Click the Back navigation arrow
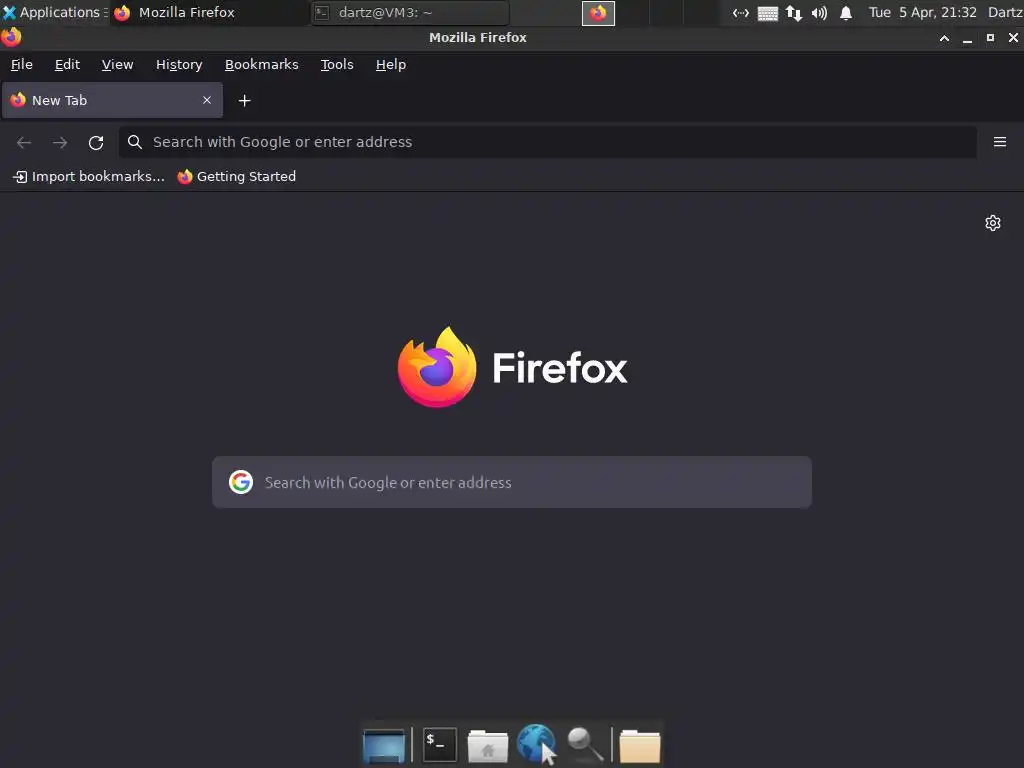This screenshot has height=768, width=1024. [24, 142]
